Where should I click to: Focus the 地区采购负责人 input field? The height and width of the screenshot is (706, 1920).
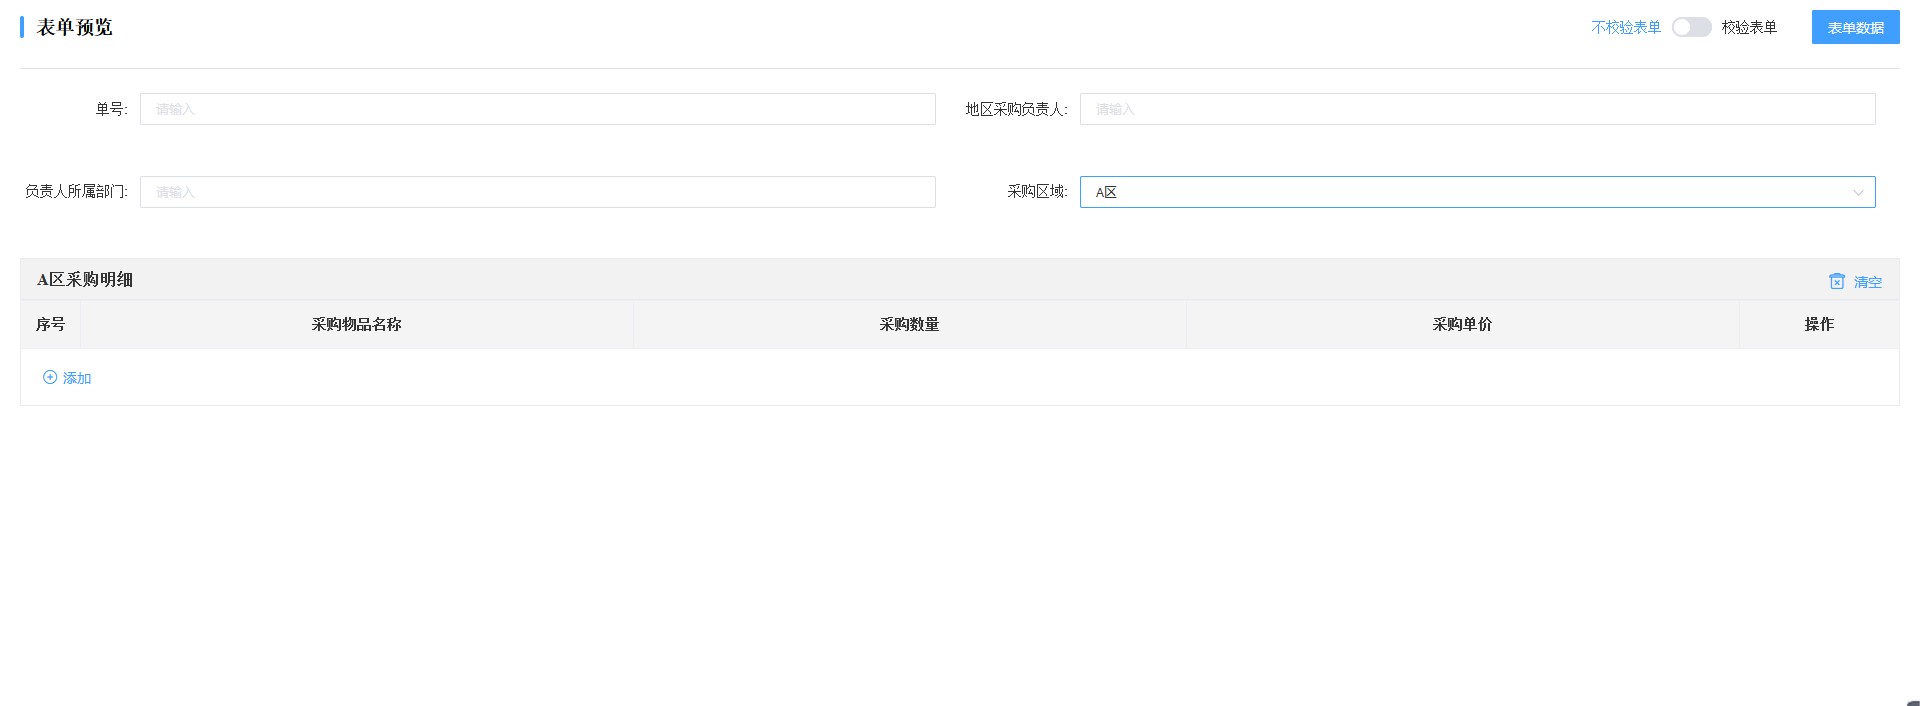pos(1477,109)
